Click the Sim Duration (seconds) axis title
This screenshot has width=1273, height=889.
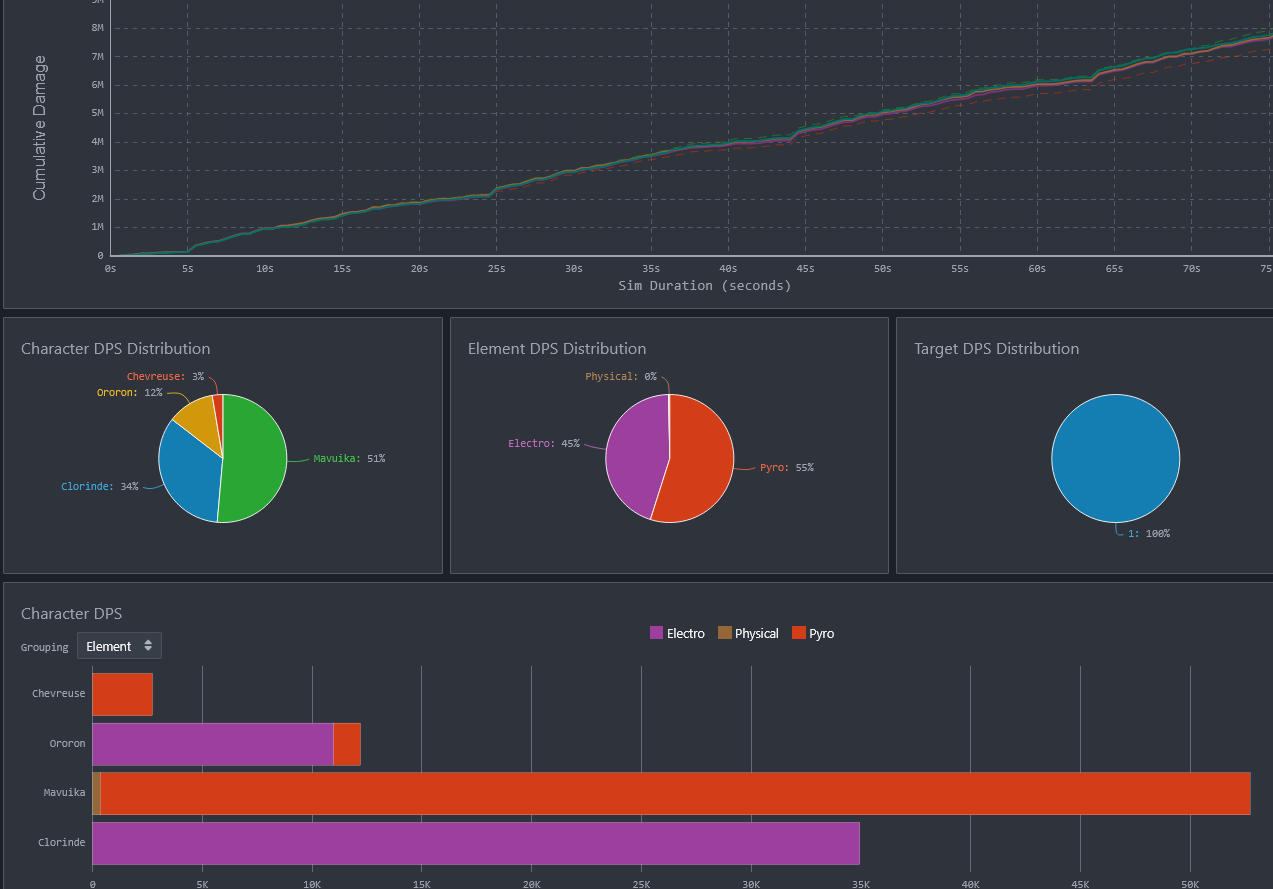(x=705, y=286)
